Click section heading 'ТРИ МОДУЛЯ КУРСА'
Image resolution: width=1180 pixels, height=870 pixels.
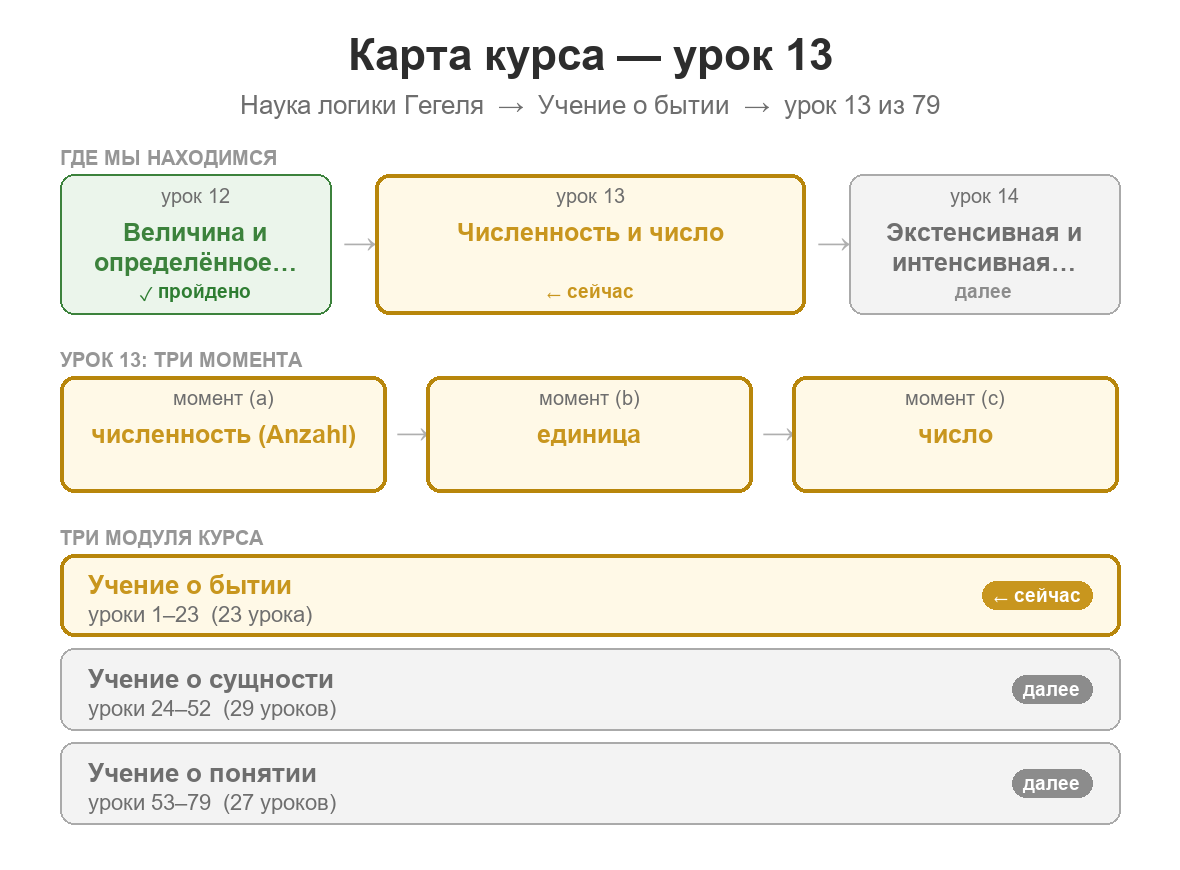(162, 538)
